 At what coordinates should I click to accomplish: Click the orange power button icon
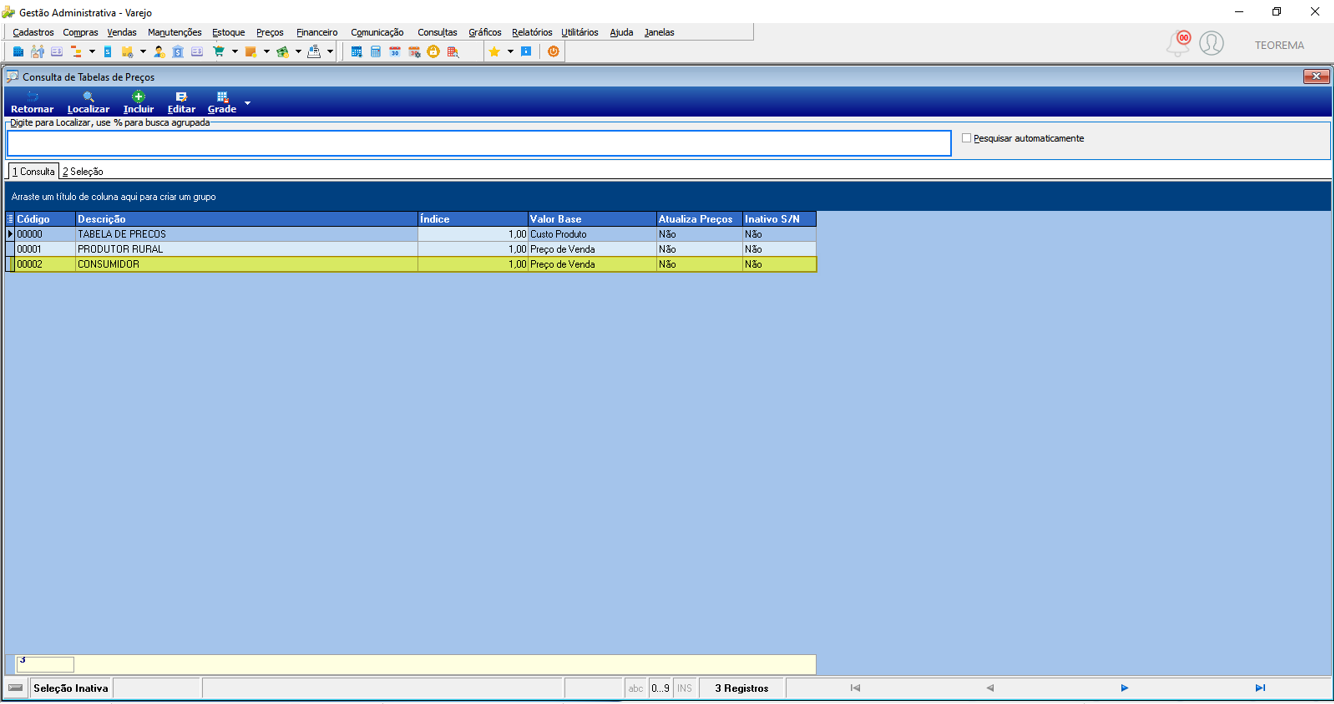(x=553, y=51)
